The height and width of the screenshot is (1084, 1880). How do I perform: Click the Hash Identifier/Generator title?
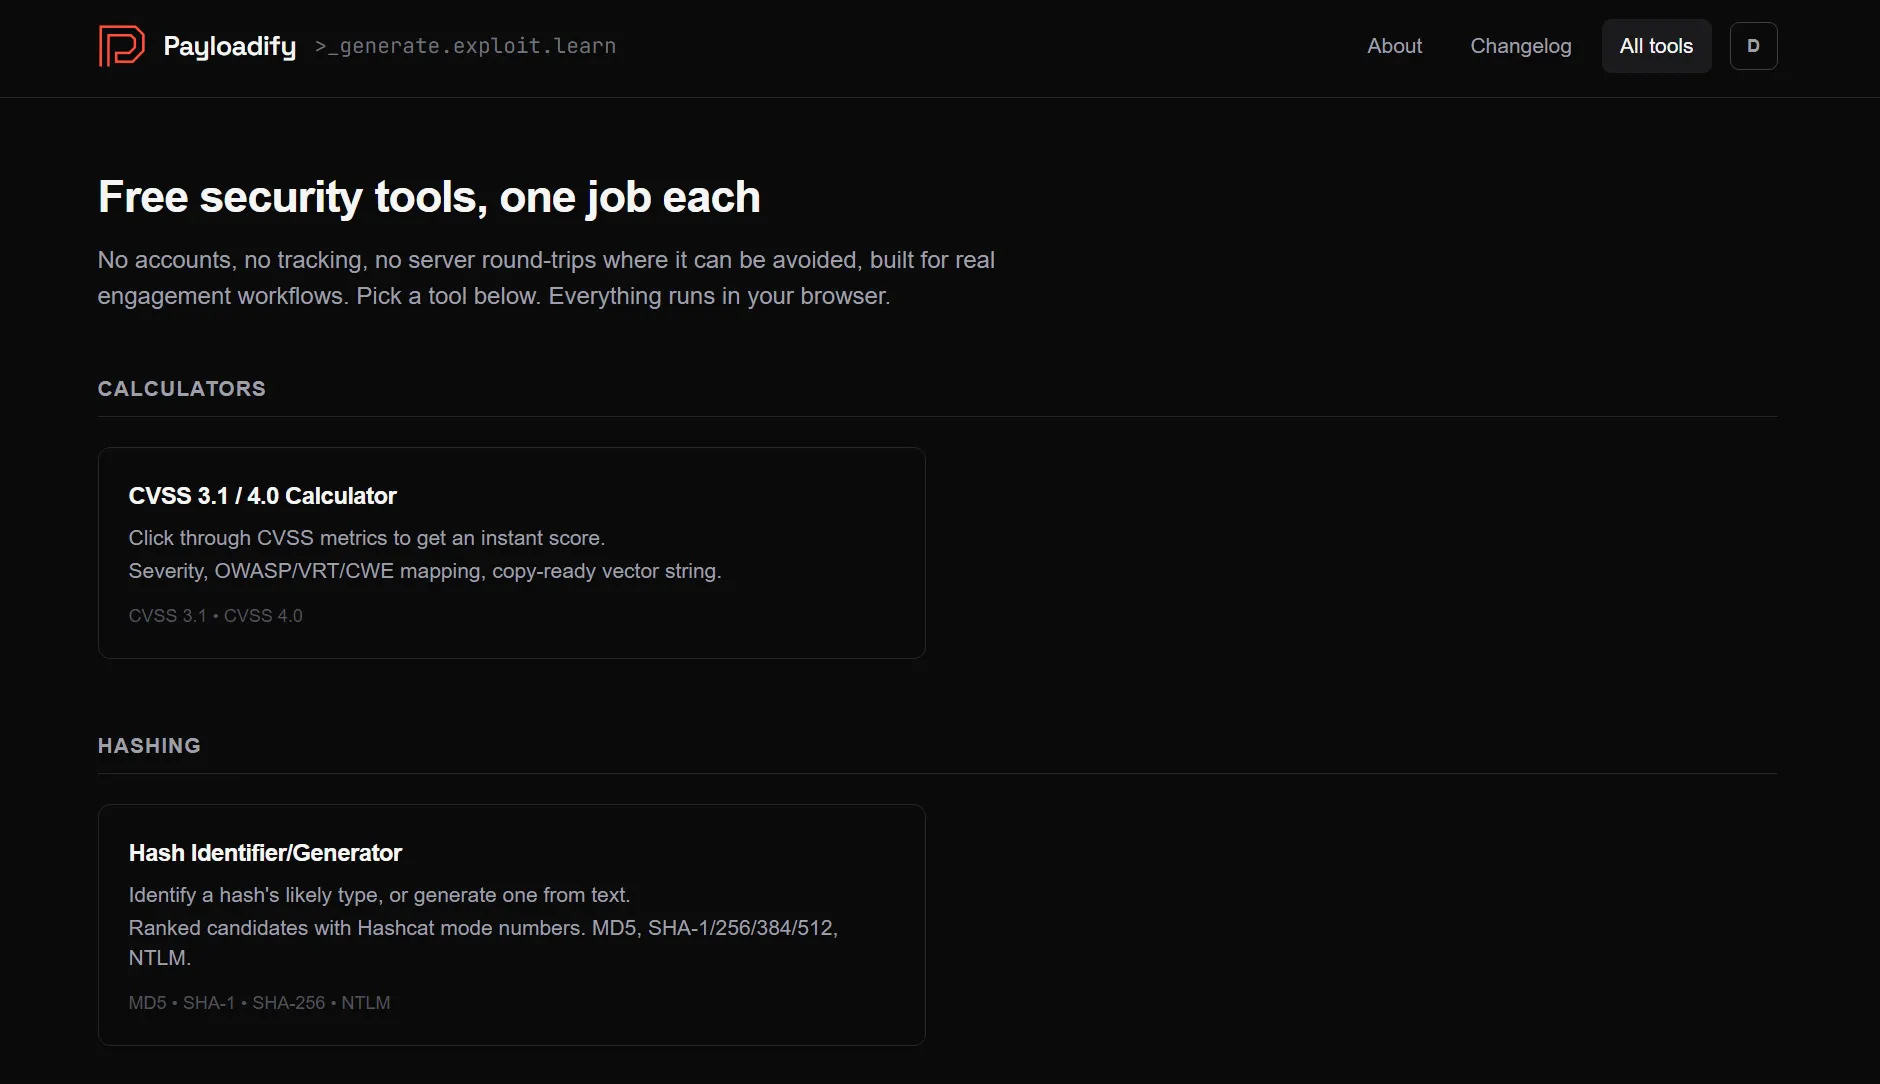coord(265,853)
